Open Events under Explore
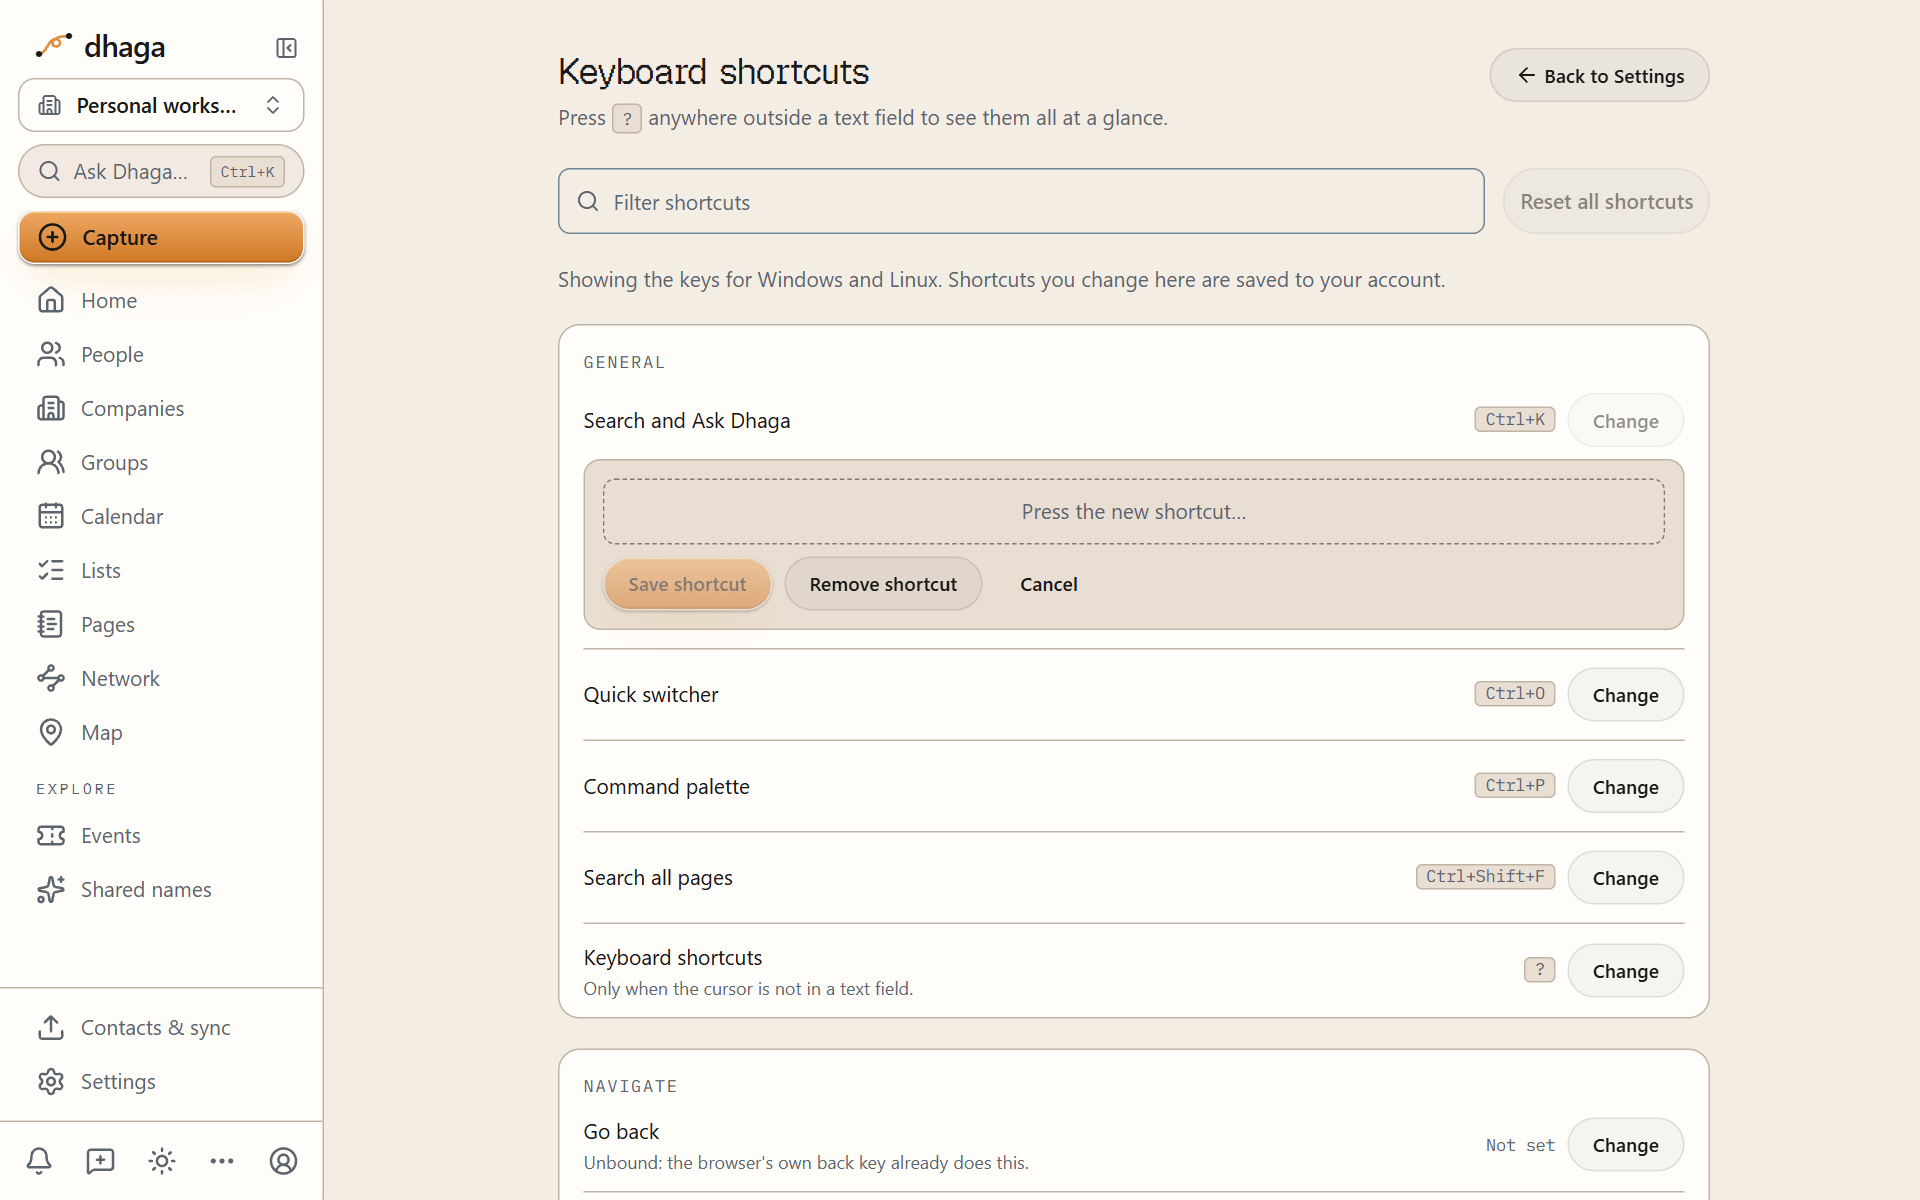The image size is (1920, 1200). [x=161, y=835]
